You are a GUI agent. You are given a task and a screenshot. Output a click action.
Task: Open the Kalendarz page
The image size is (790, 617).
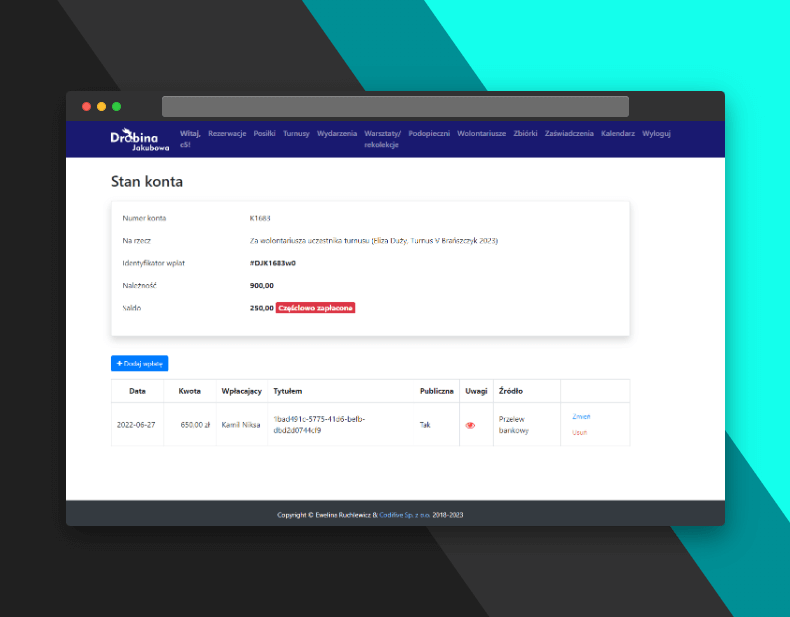(618, 133)
